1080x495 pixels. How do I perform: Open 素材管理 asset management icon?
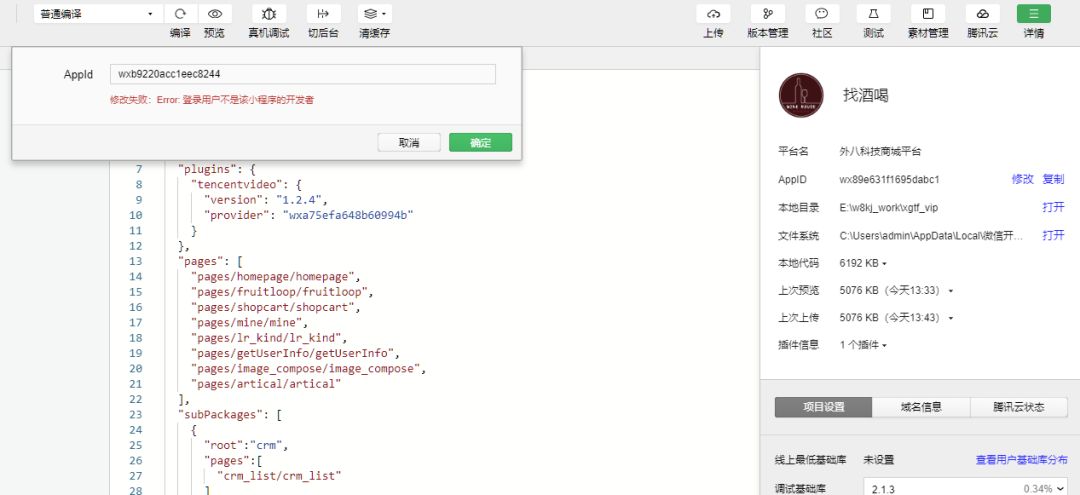pyautogui.click(x=928, y=14)
